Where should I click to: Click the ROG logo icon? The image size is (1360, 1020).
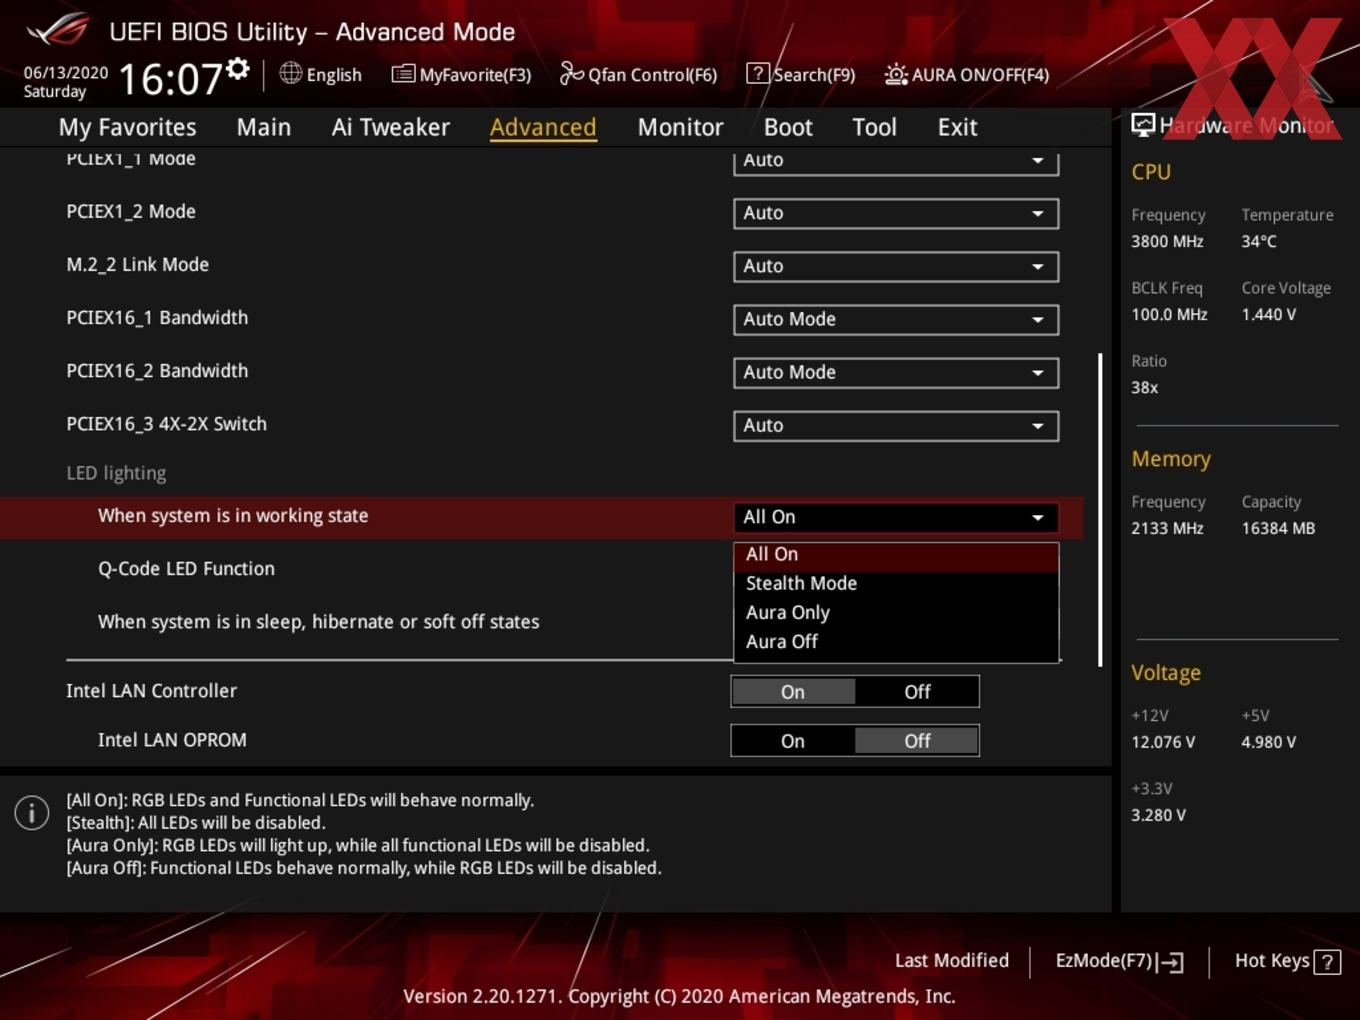pyautogui.click(x=58, y=29)
